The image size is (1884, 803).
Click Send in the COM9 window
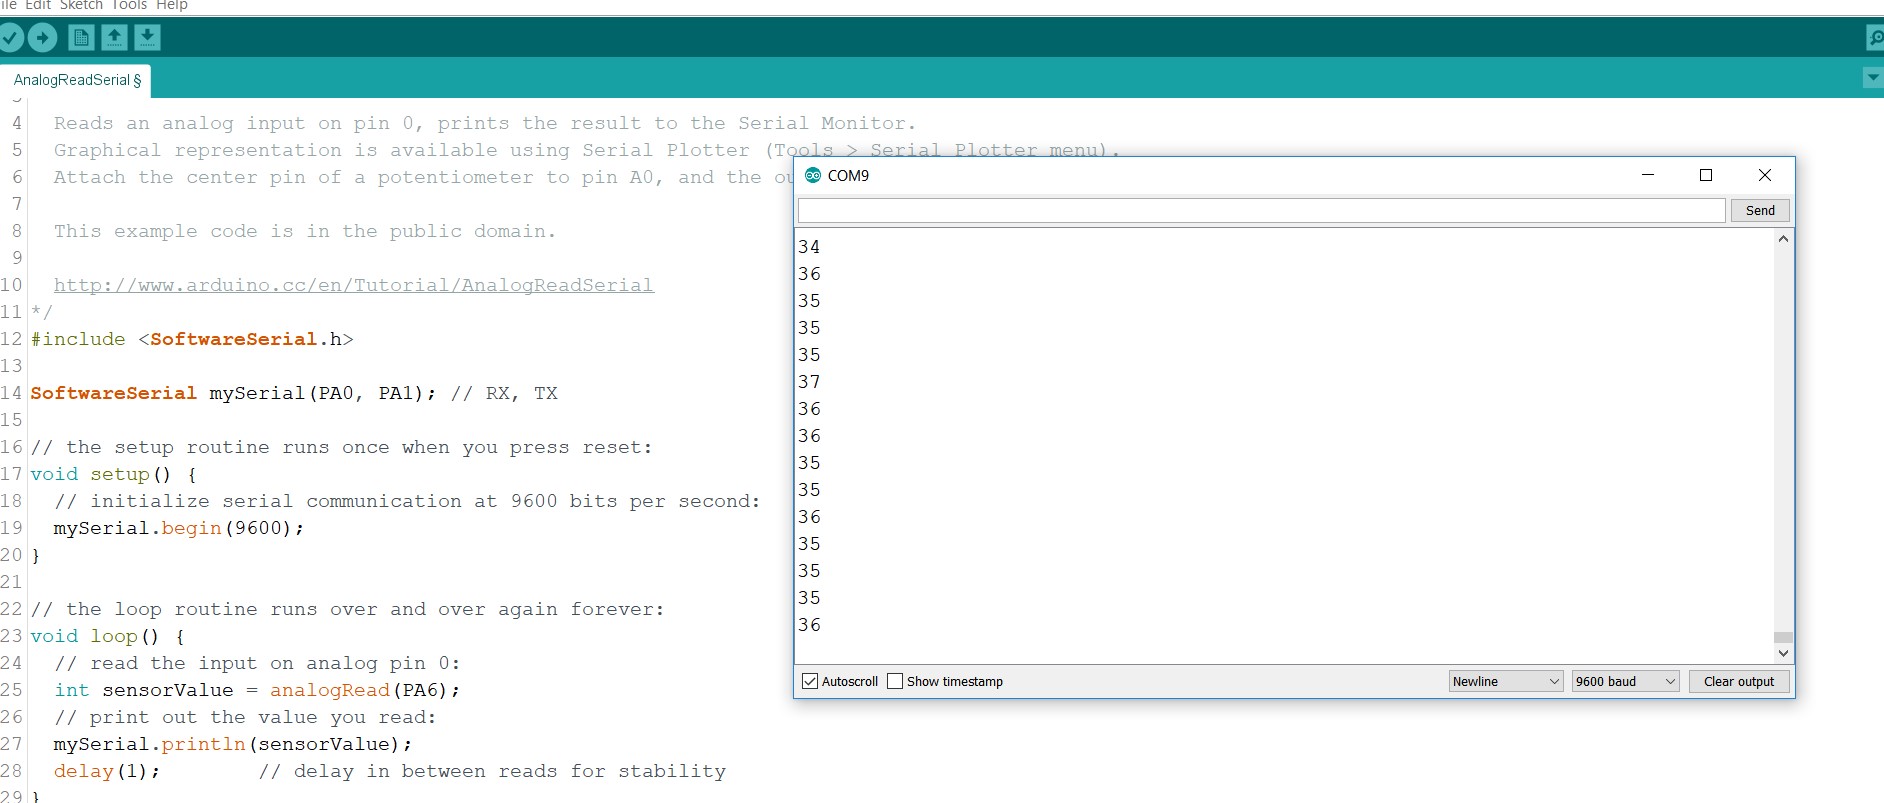pyautogui.click(x=1760, y=210)
